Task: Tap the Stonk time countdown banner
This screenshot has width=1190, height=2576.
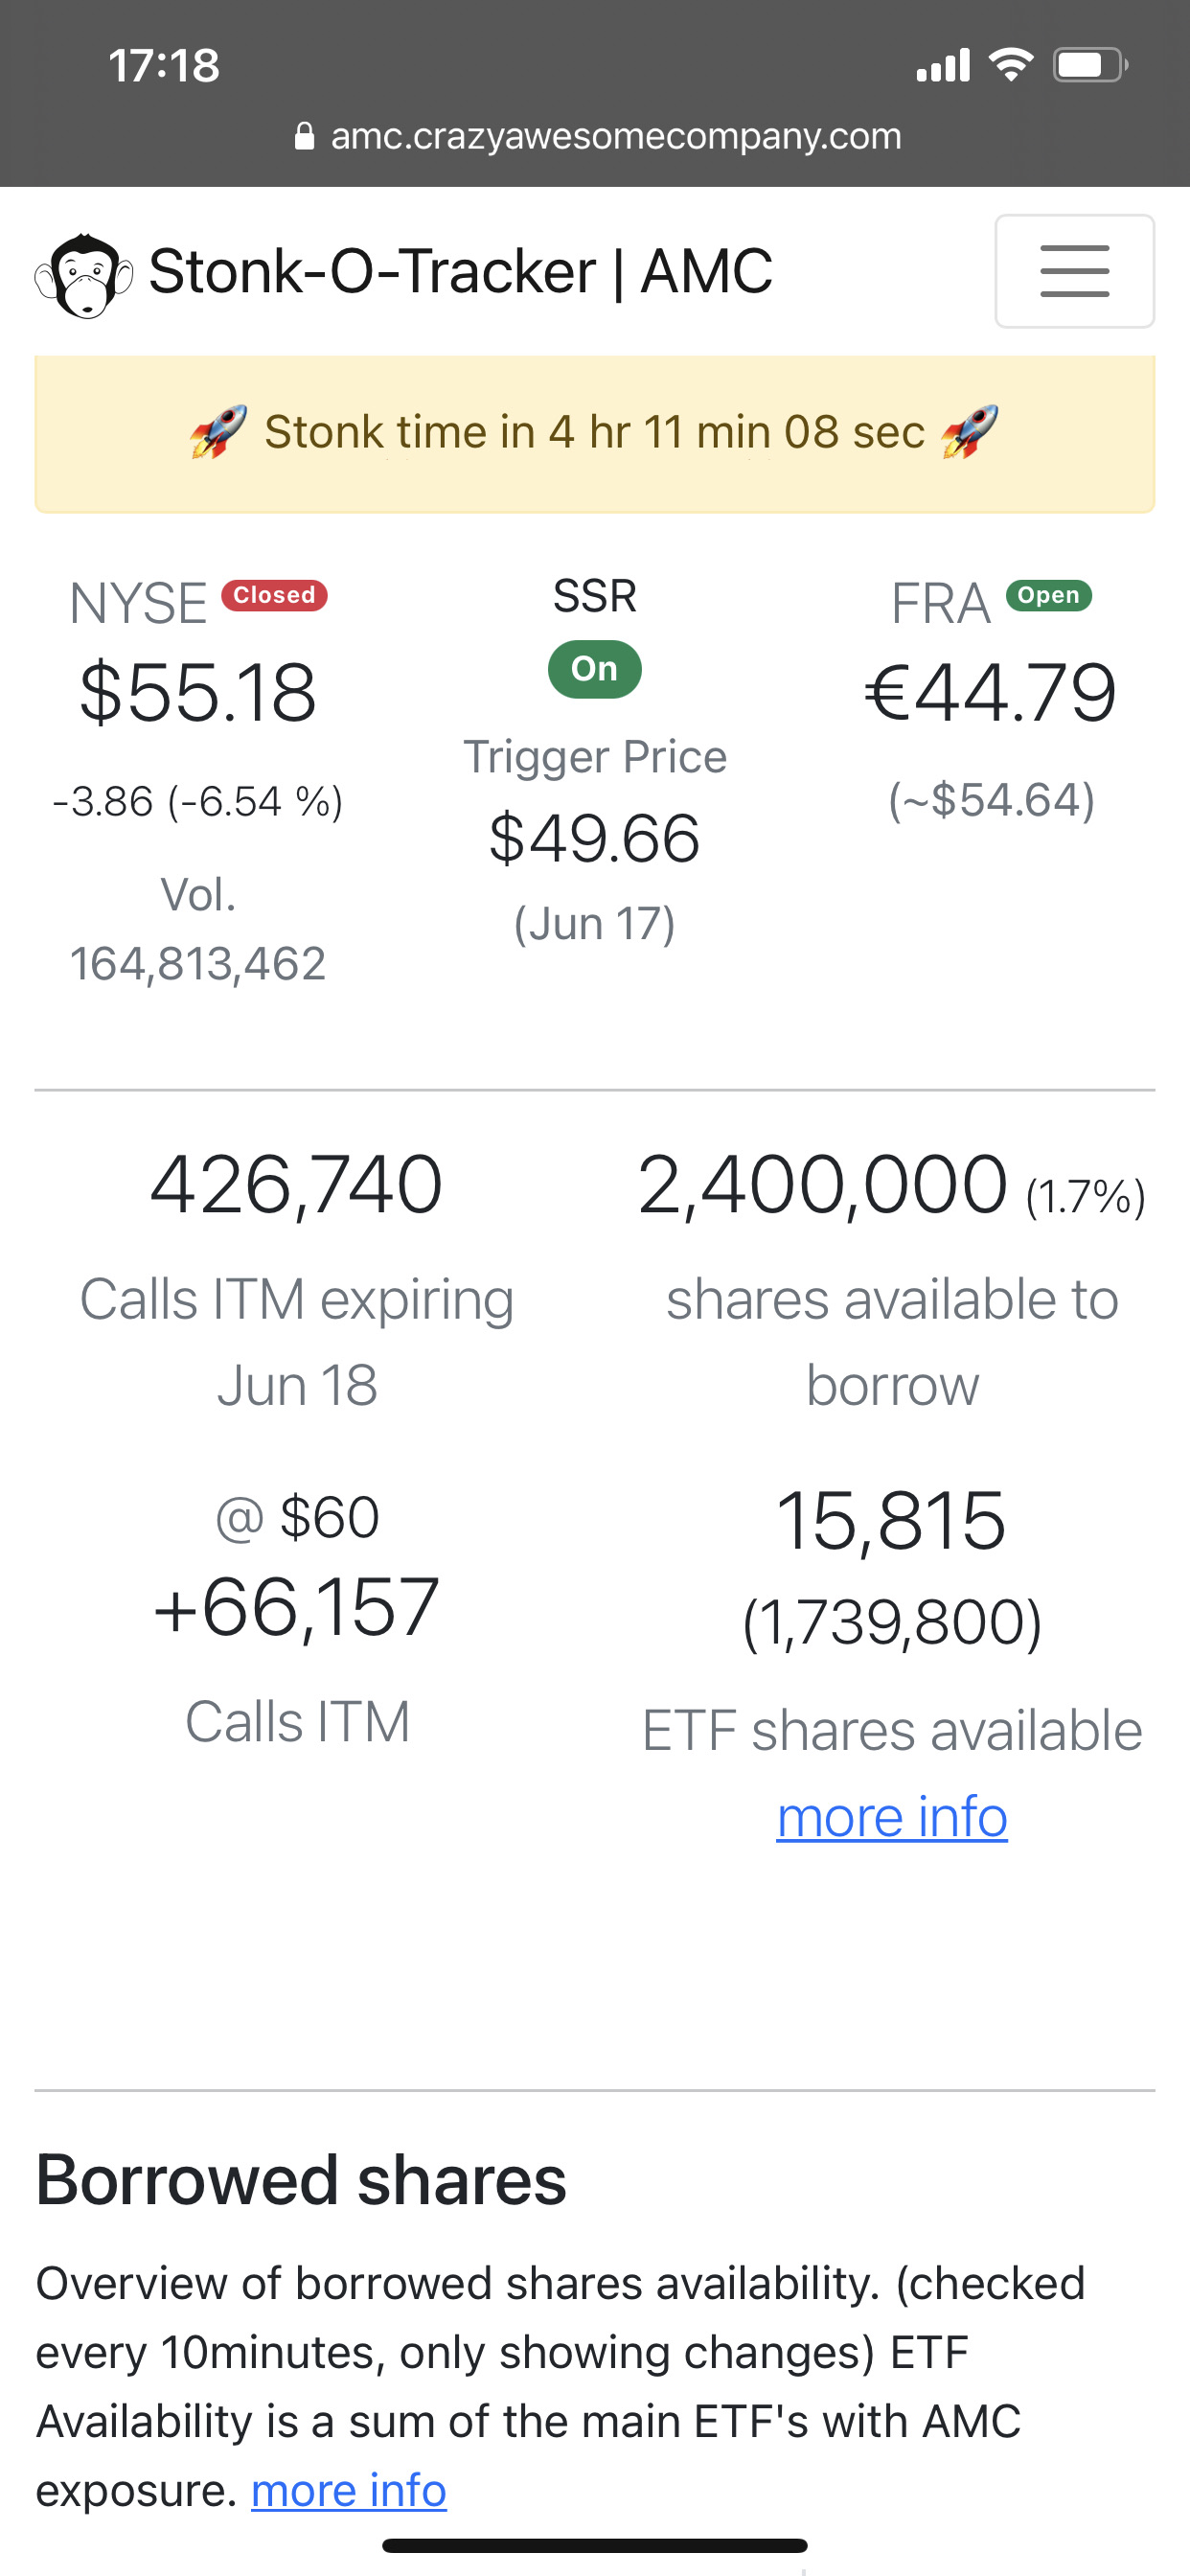Action: pyautogui.click(x=594, y=432)
